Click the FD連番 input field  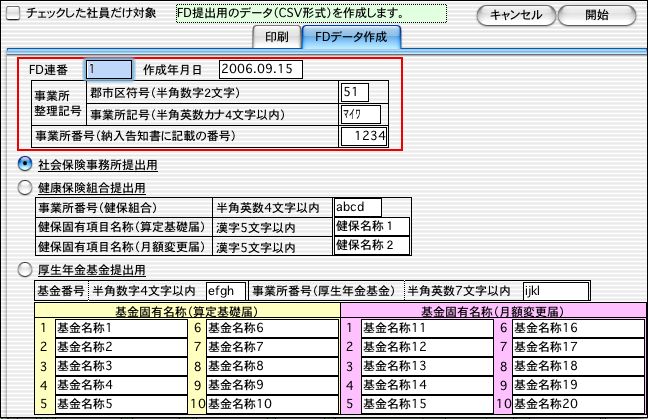(x=108, y=69)
